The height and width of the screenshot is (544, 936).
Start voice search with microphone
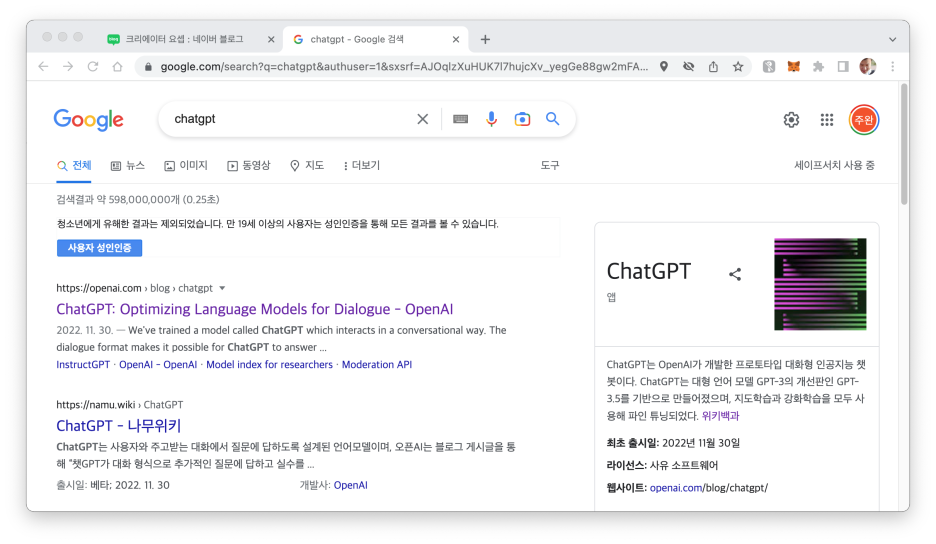491,119
